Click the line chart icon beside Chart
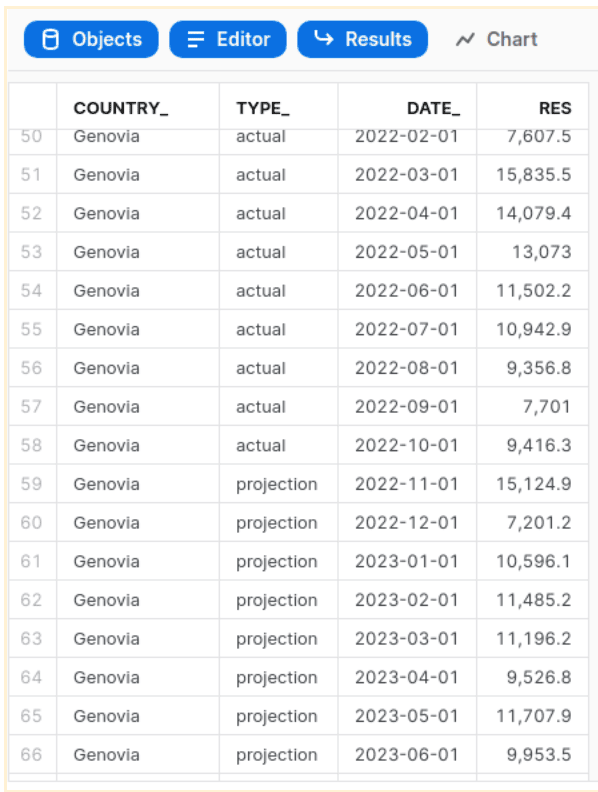 [465, 39]
